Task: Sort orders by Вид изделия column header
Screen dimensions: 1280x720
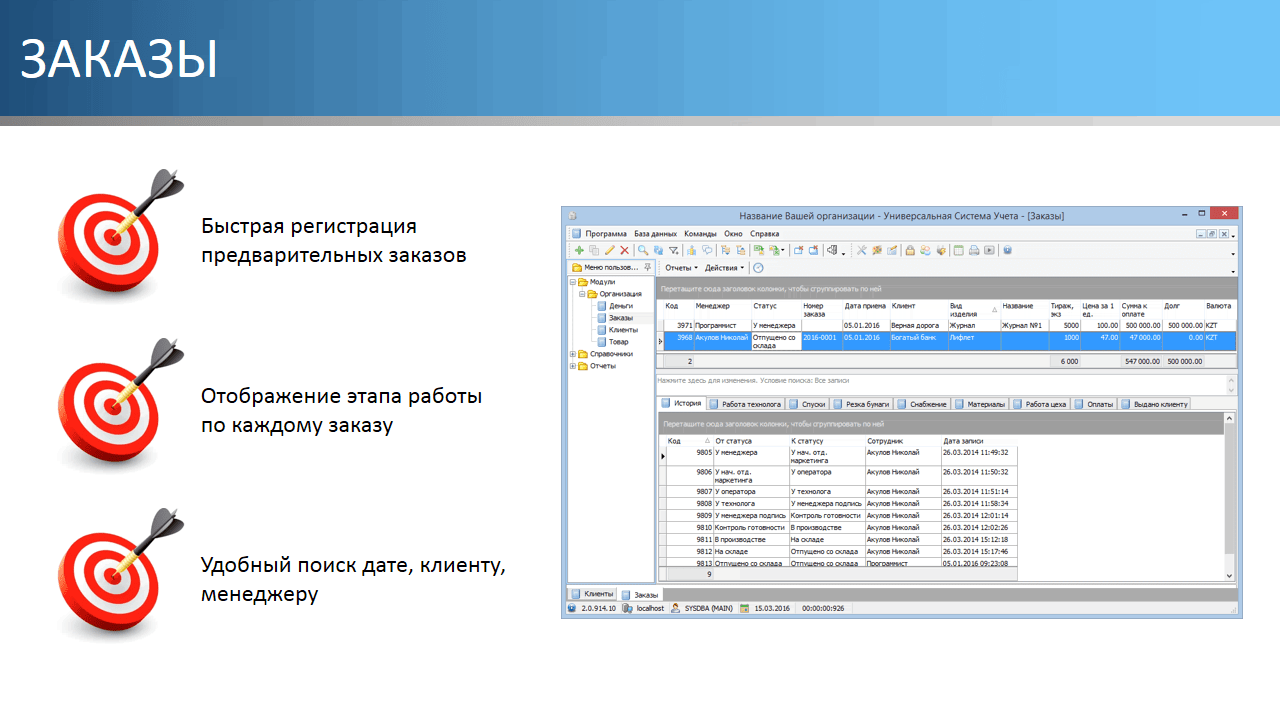Action: pos(973,310)
